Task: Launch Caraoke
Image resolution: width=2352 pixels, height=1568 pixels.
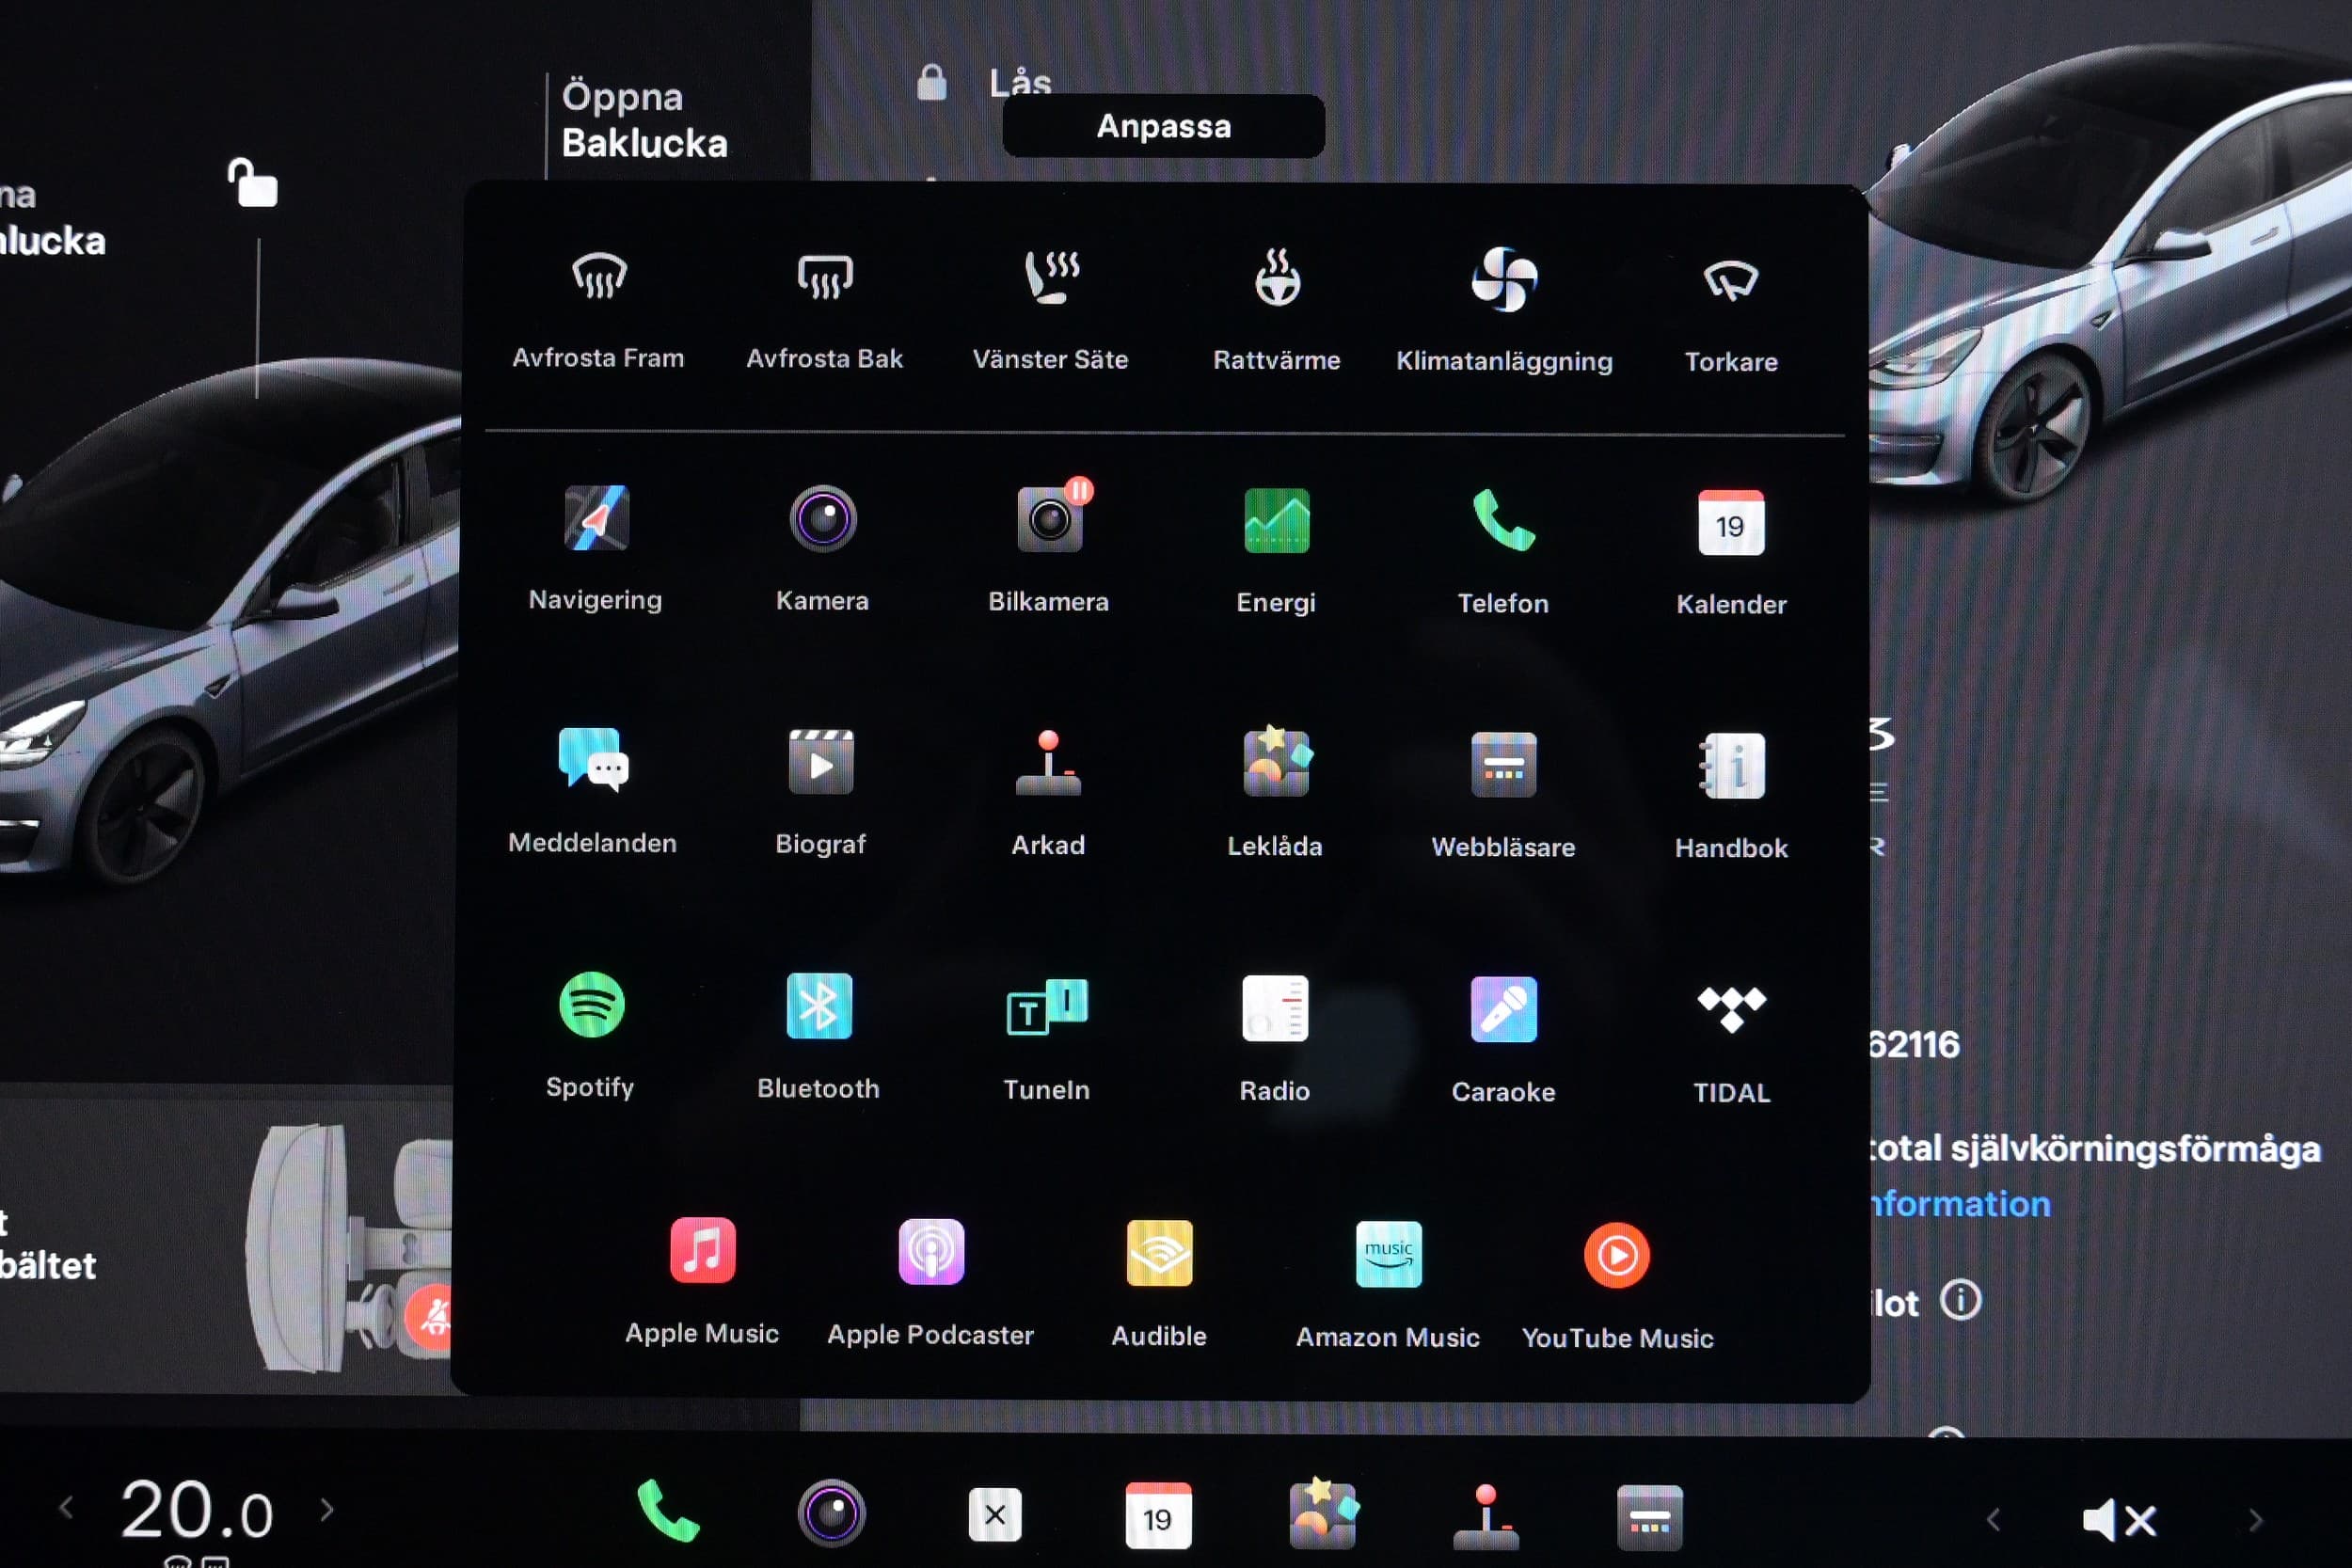Action: pos(1503,1040)
